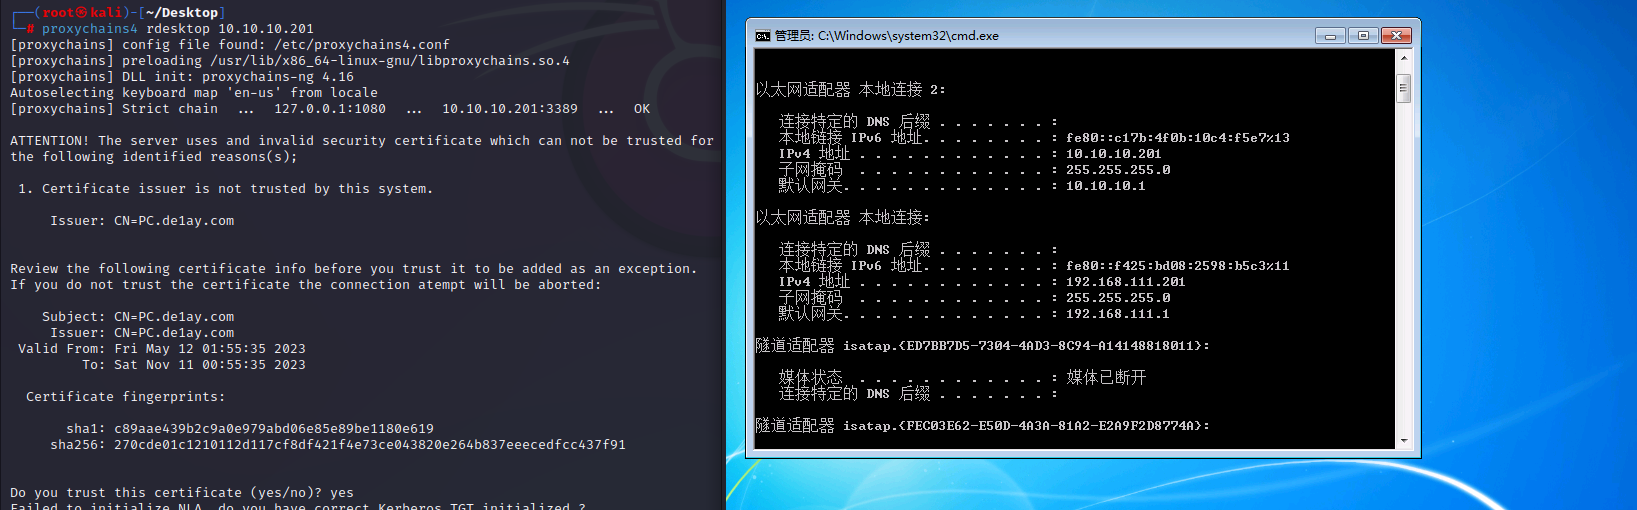Click the 'Autoselecting keyboard map' line
Viewport: 1637px width, 510px height.
coord(193,93)
